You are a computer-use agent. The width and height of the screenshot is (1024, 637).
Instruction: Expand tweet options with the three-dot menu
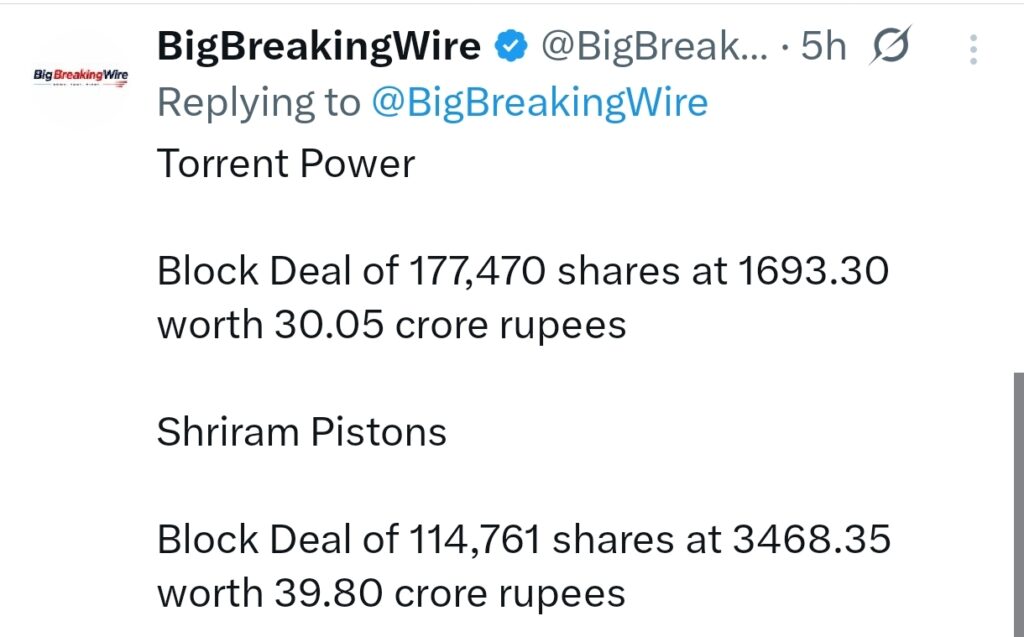(x=973, y=49)
